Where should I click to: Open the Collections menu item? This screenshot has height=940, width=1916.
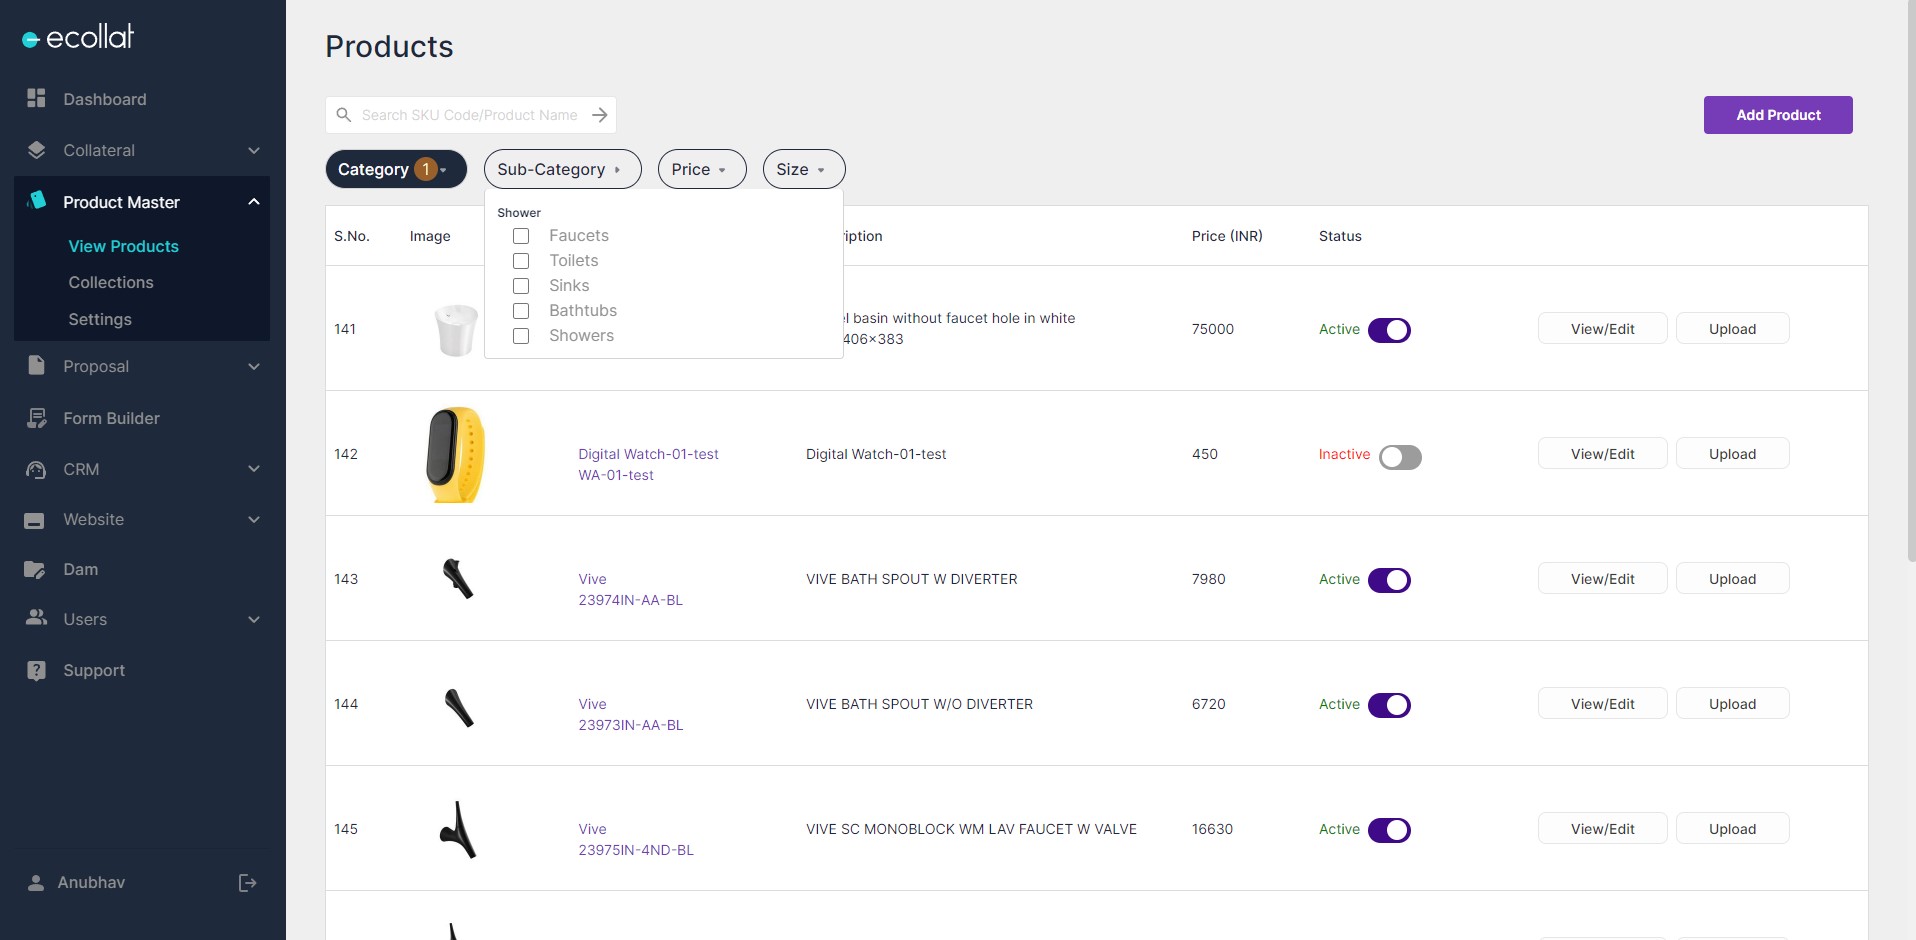click(x=110, y=282)
